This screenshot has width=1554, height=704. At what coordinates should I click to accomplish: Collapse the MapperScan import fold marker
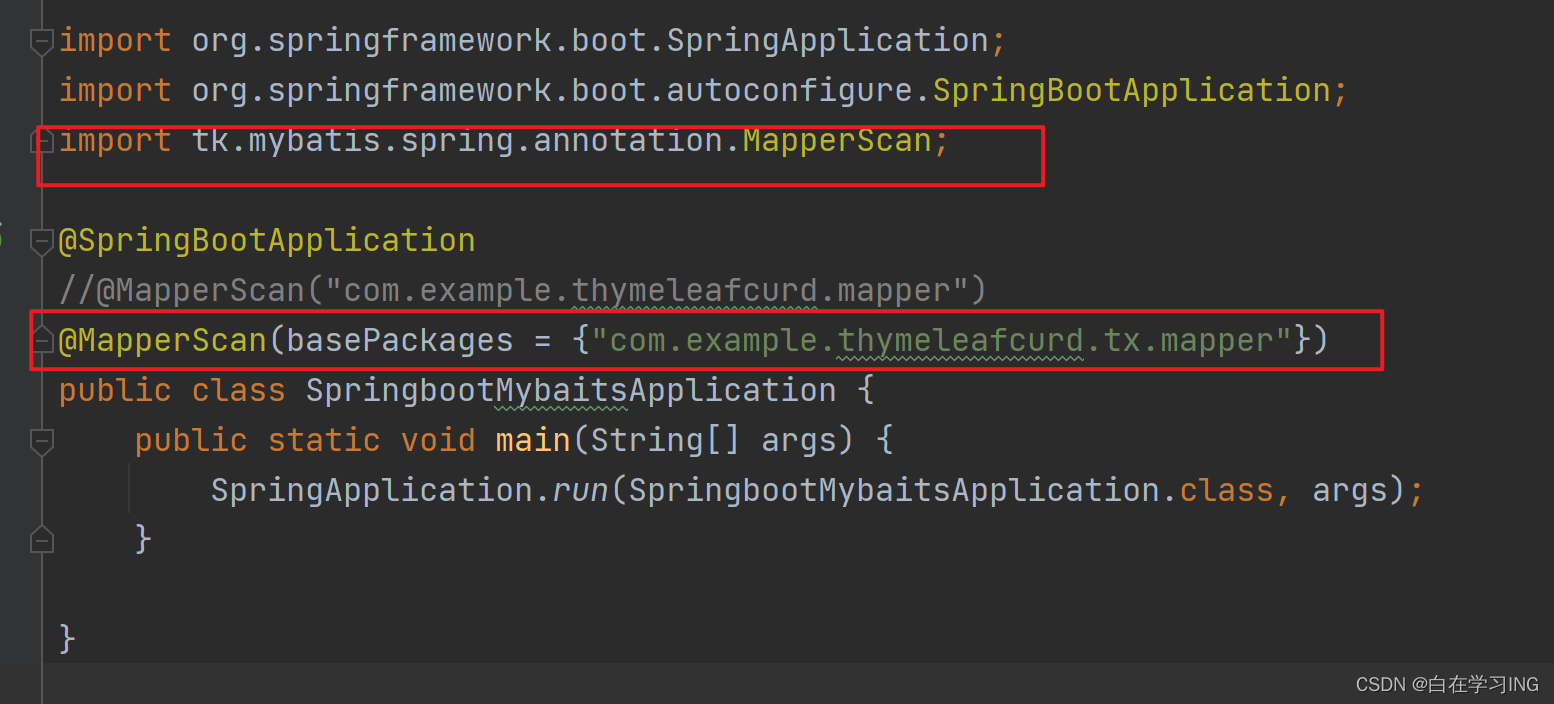click(41, 142)
